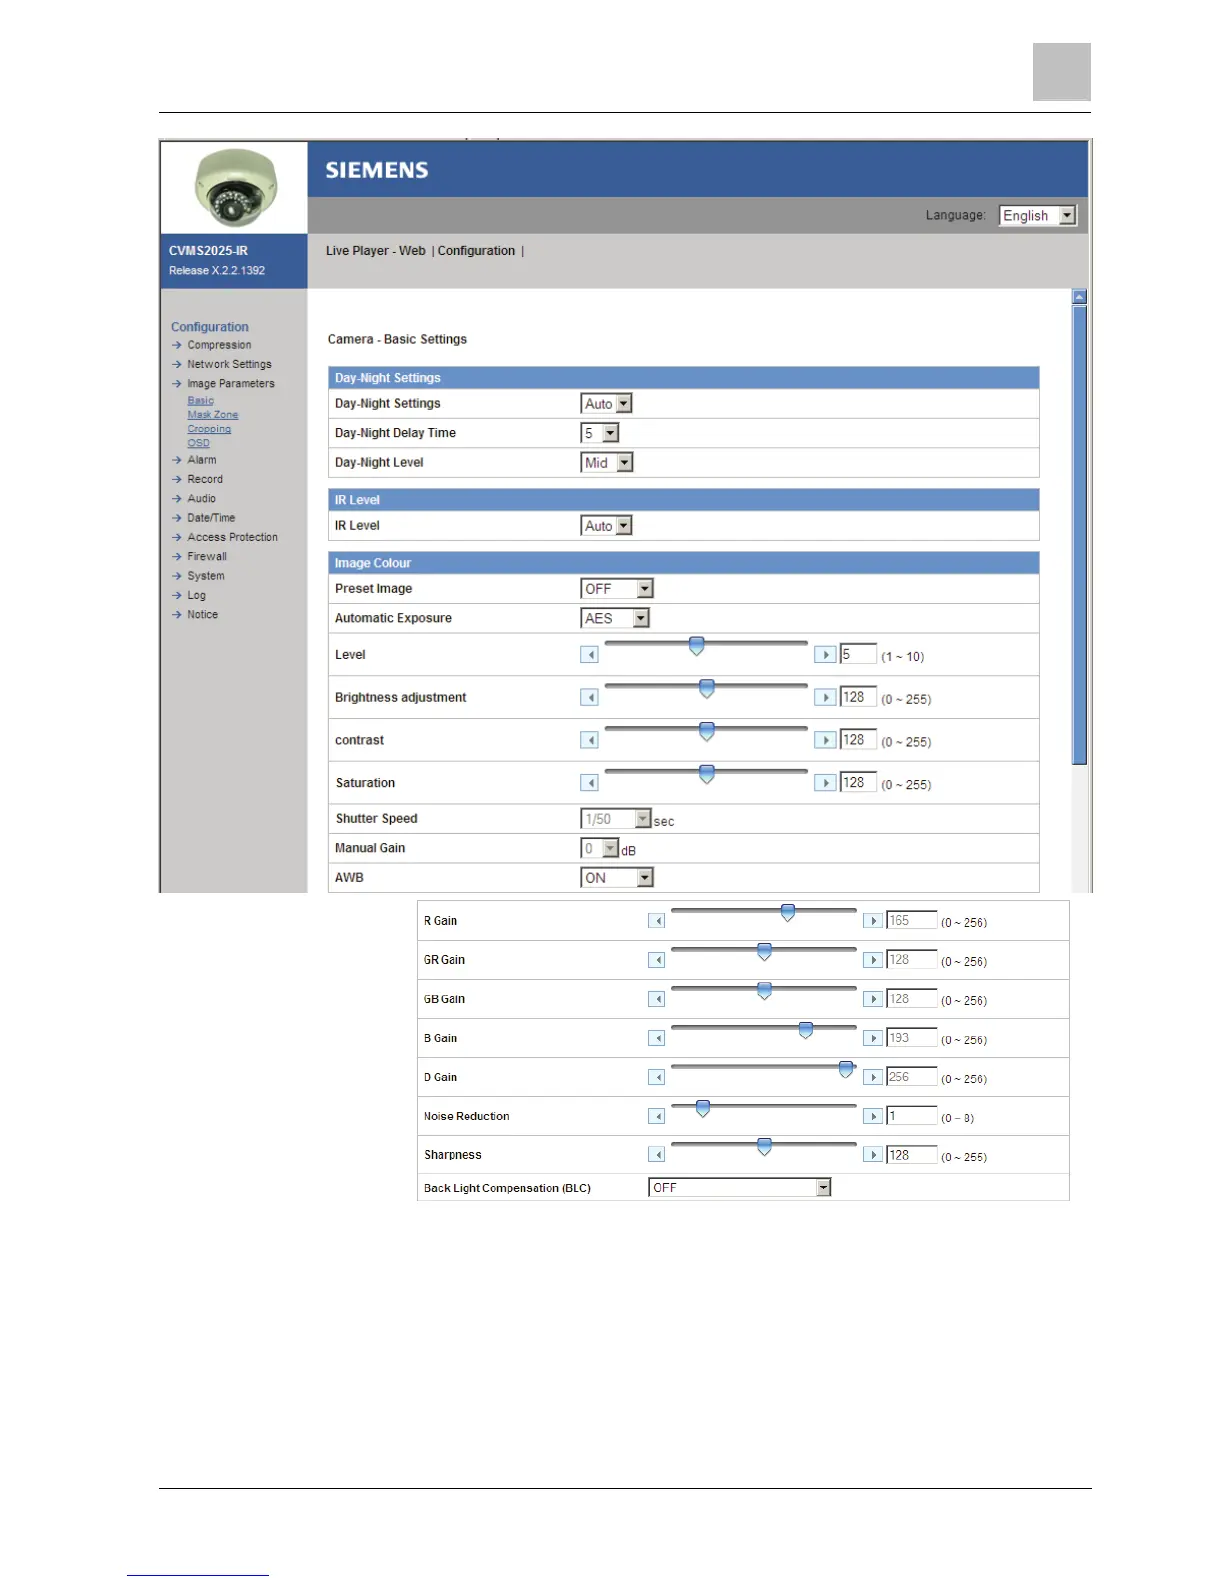This screenshot has width=1224, height=1584.
Task: Increase contrast using the right arrow
Action: (x=825, y=740)
